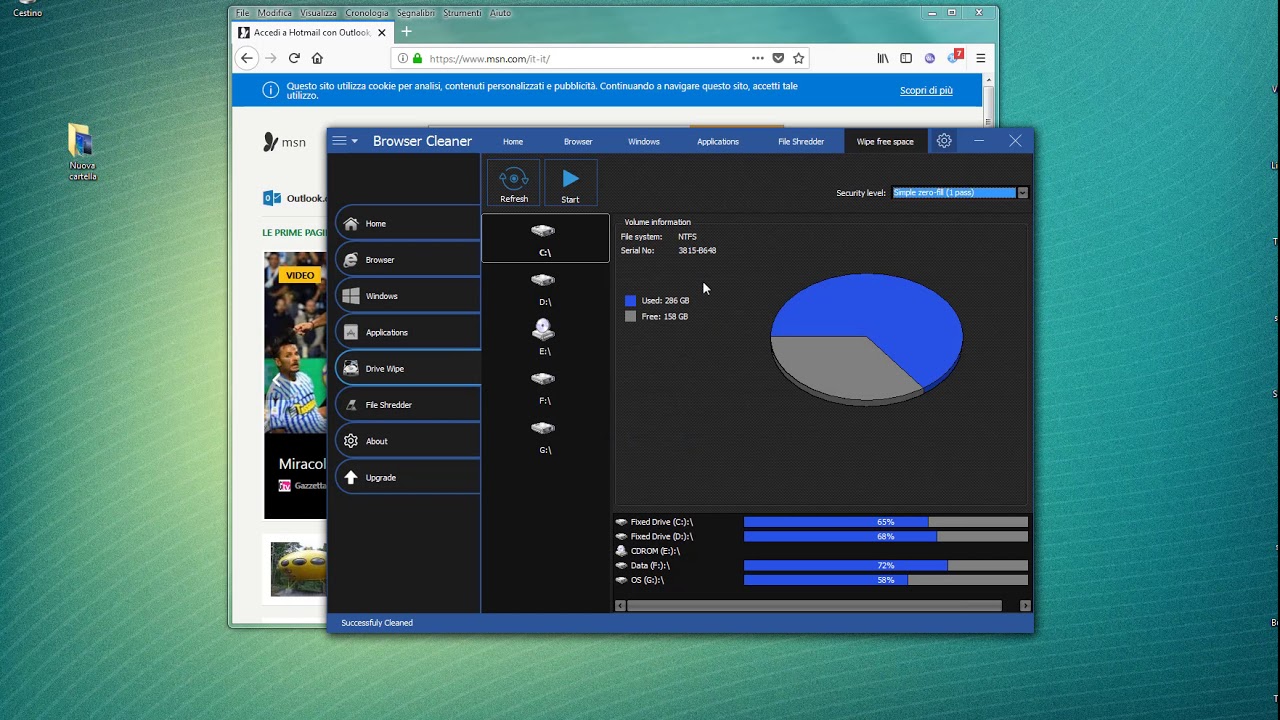Open the Firefox library icon
The image size is (1280, 720).
point(882,58)
